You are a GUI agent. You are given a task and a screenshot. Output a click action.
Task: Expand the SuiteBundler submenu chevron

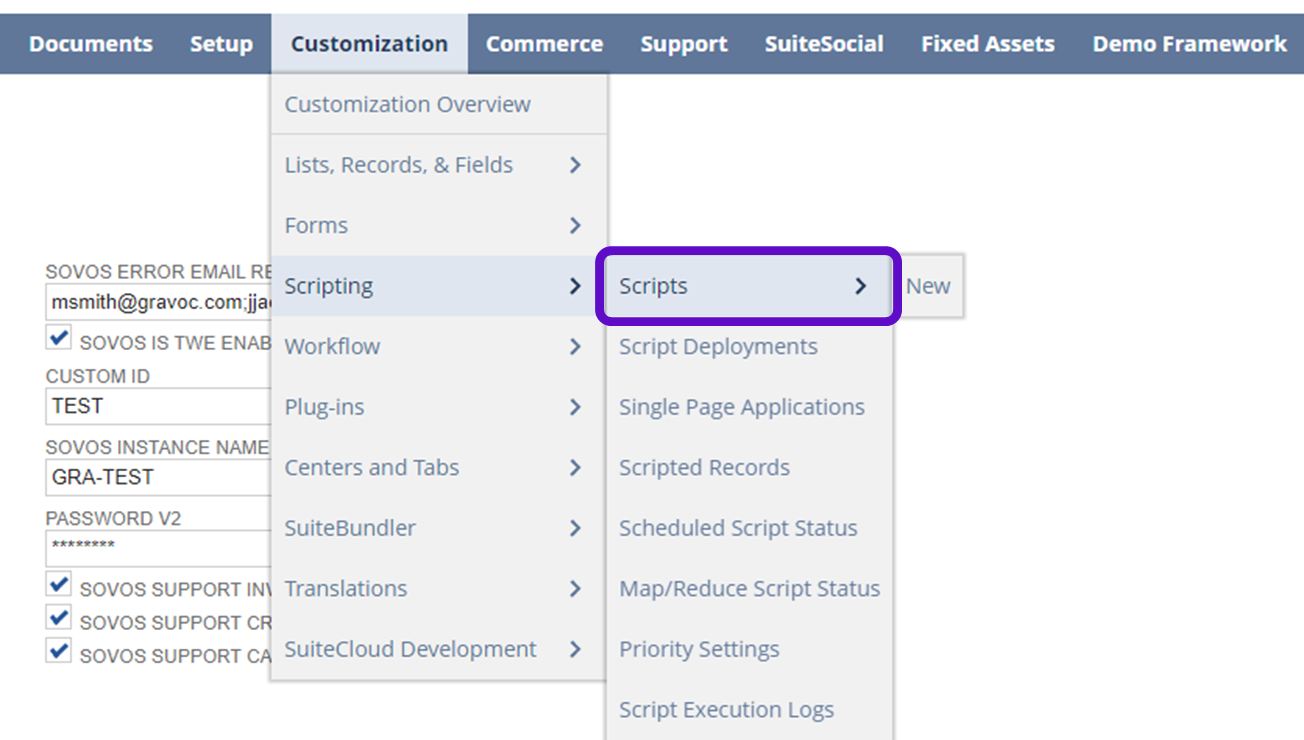point(575,528)
